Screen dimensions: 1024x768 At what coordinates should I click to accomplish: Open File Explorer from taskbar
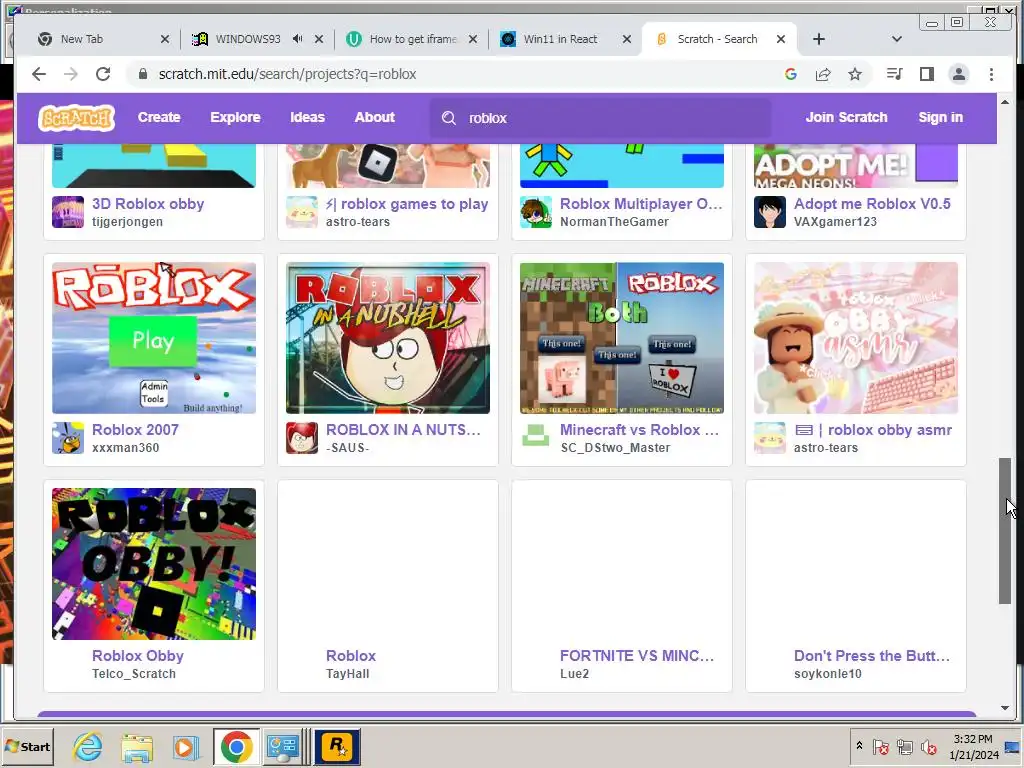(137, 746)
